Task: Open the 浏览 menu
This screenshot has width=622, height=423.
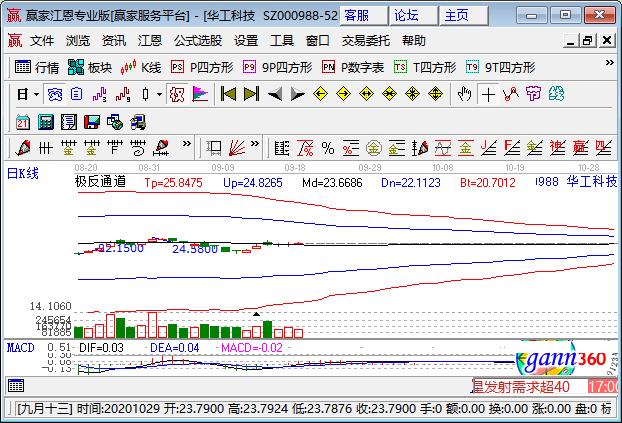Action: tap(78, 40)
